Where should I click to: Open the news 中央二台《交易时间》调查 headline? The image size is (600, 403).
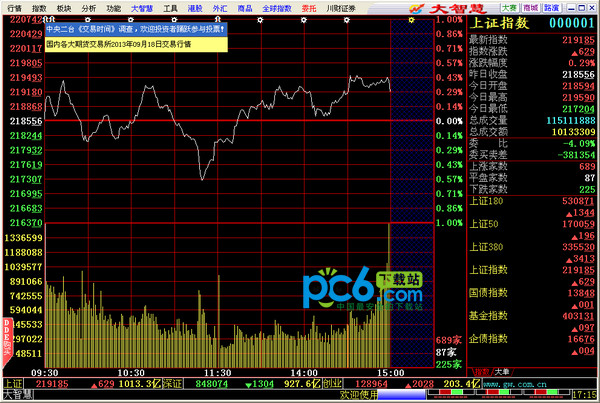136,29
